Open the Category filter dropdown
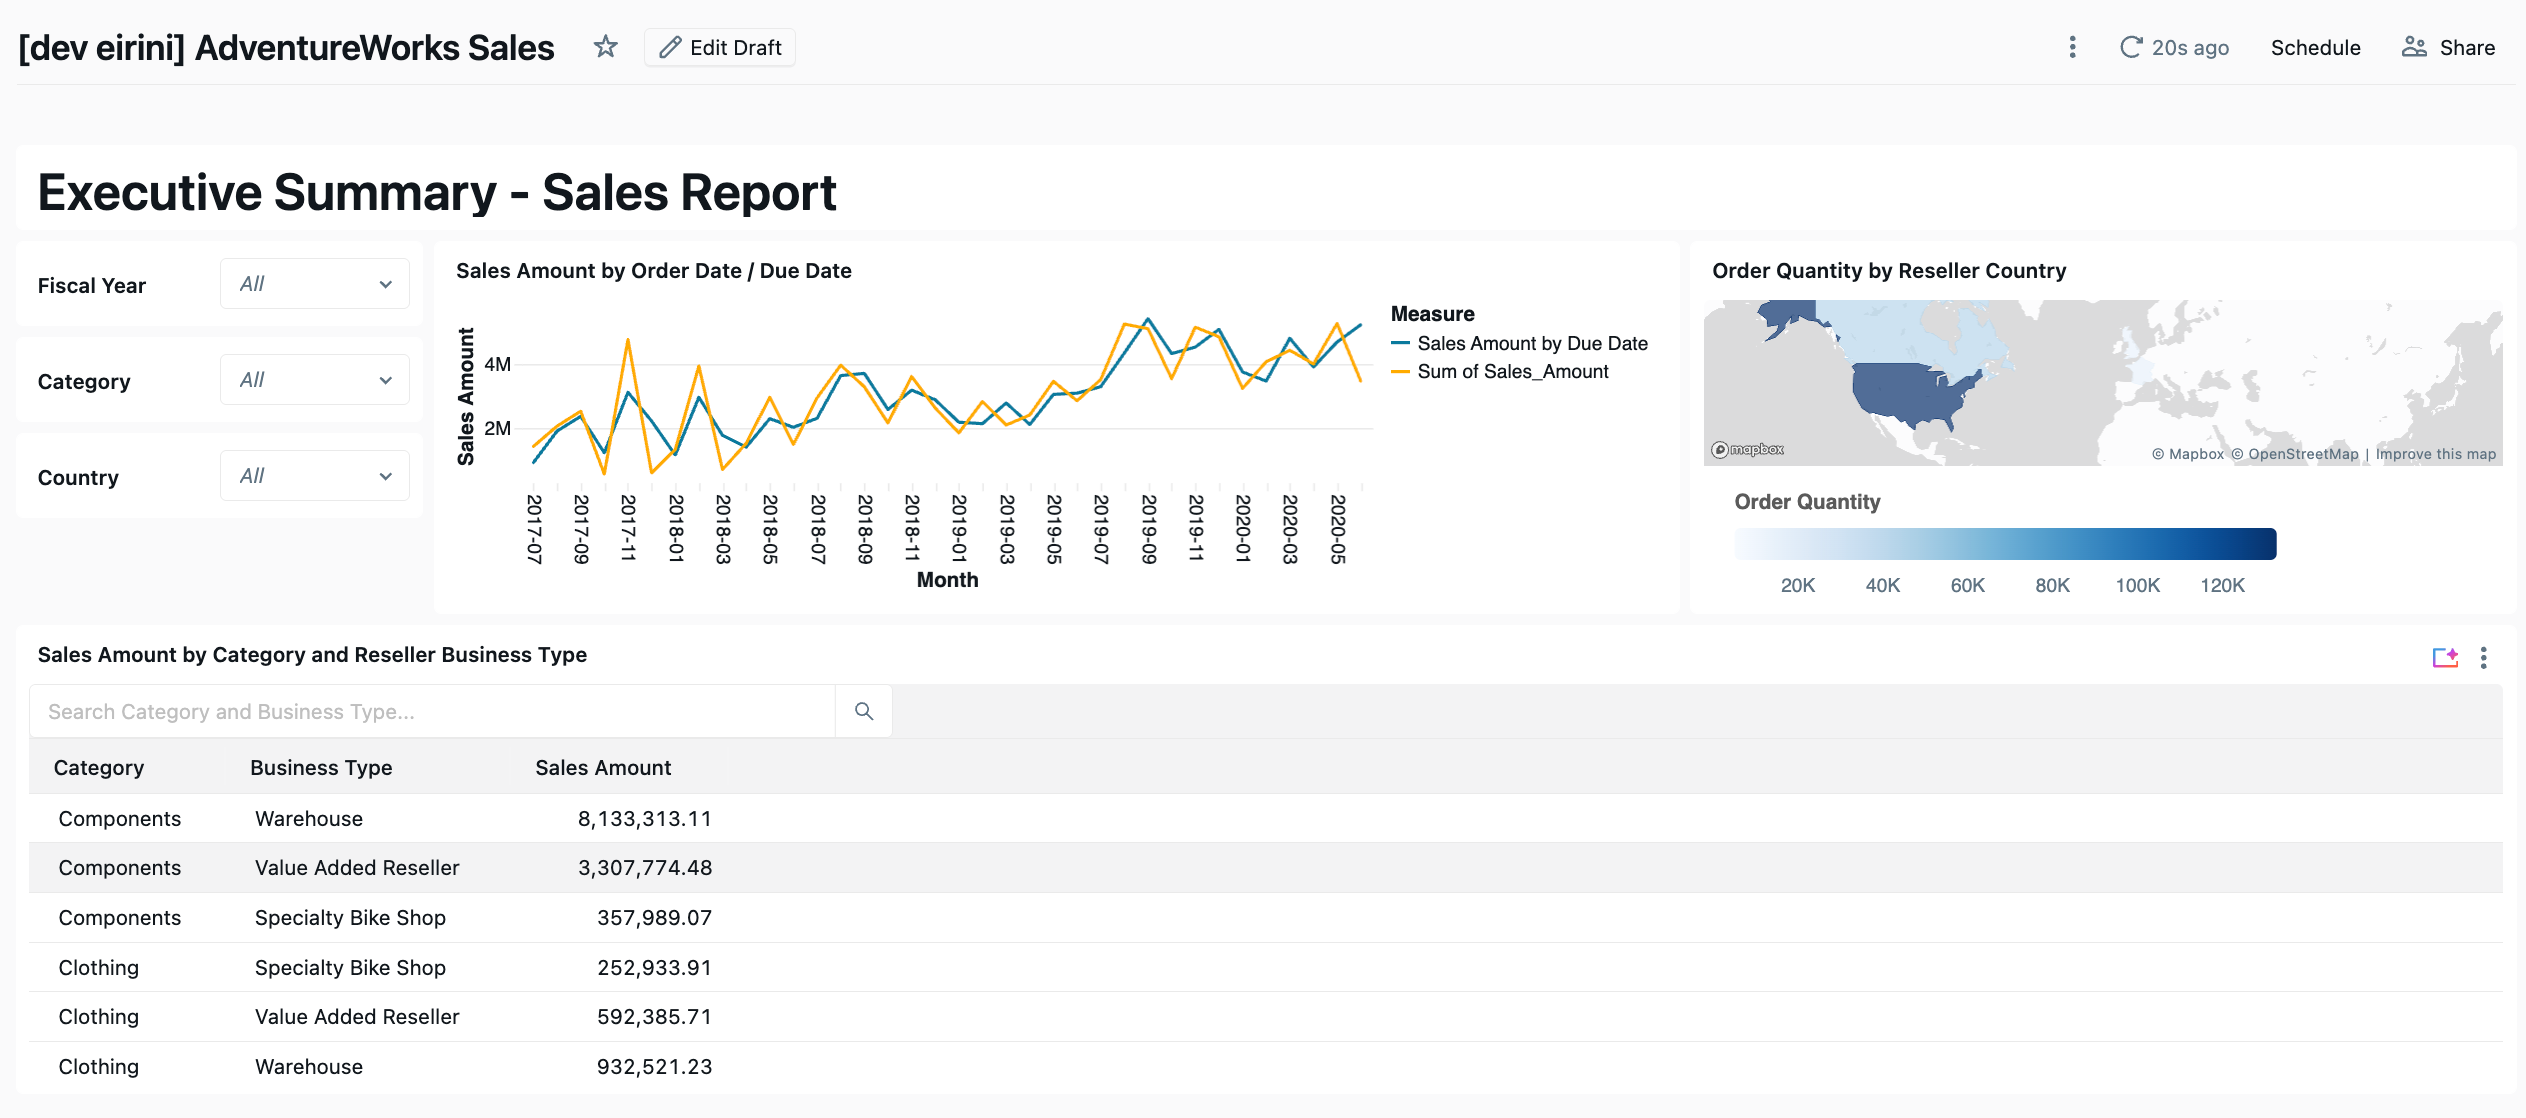This screenshot has width=2526, height=1118. (x=314, y=380)
